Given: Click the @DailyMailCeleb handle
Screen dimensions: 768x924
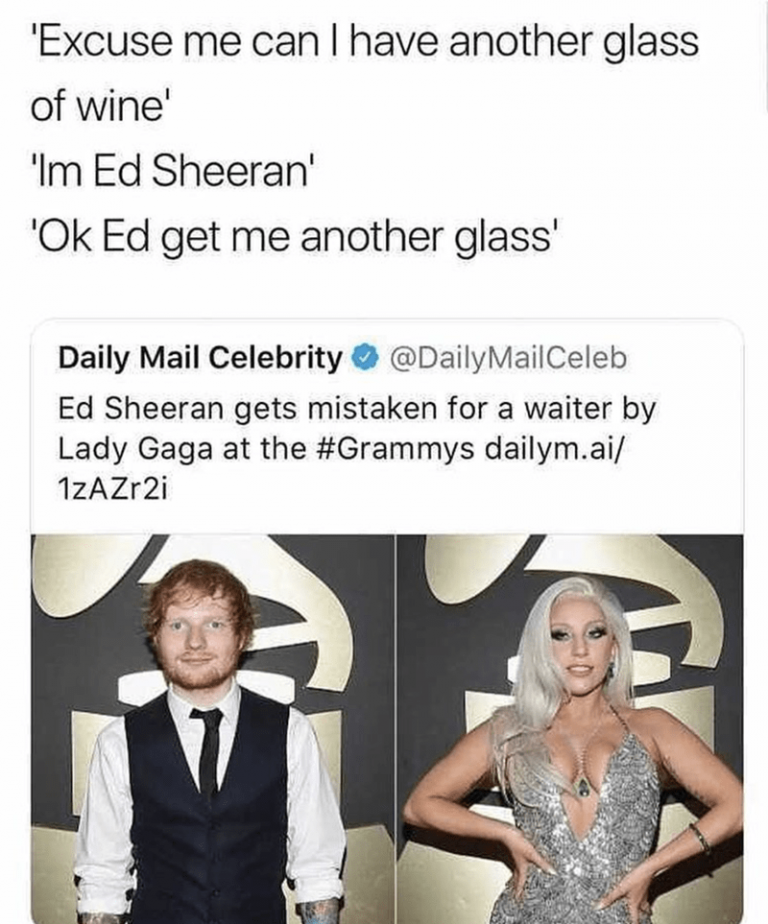Looking at the screenshot, I should pos(505,357).
